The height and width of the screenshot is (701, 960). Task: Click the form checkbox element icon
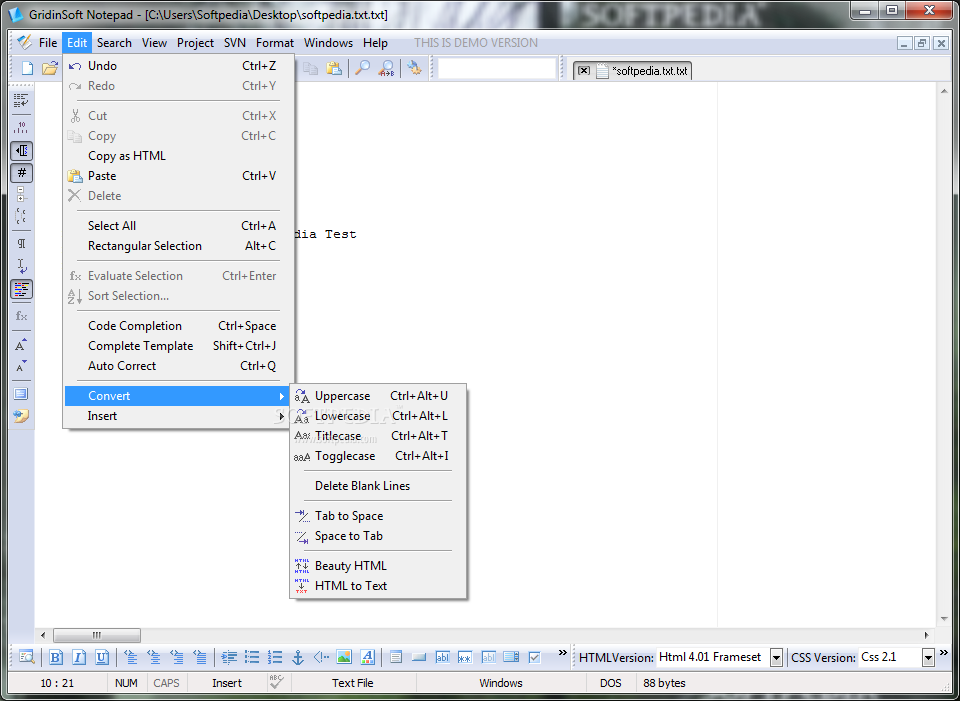tap(534, 658)
